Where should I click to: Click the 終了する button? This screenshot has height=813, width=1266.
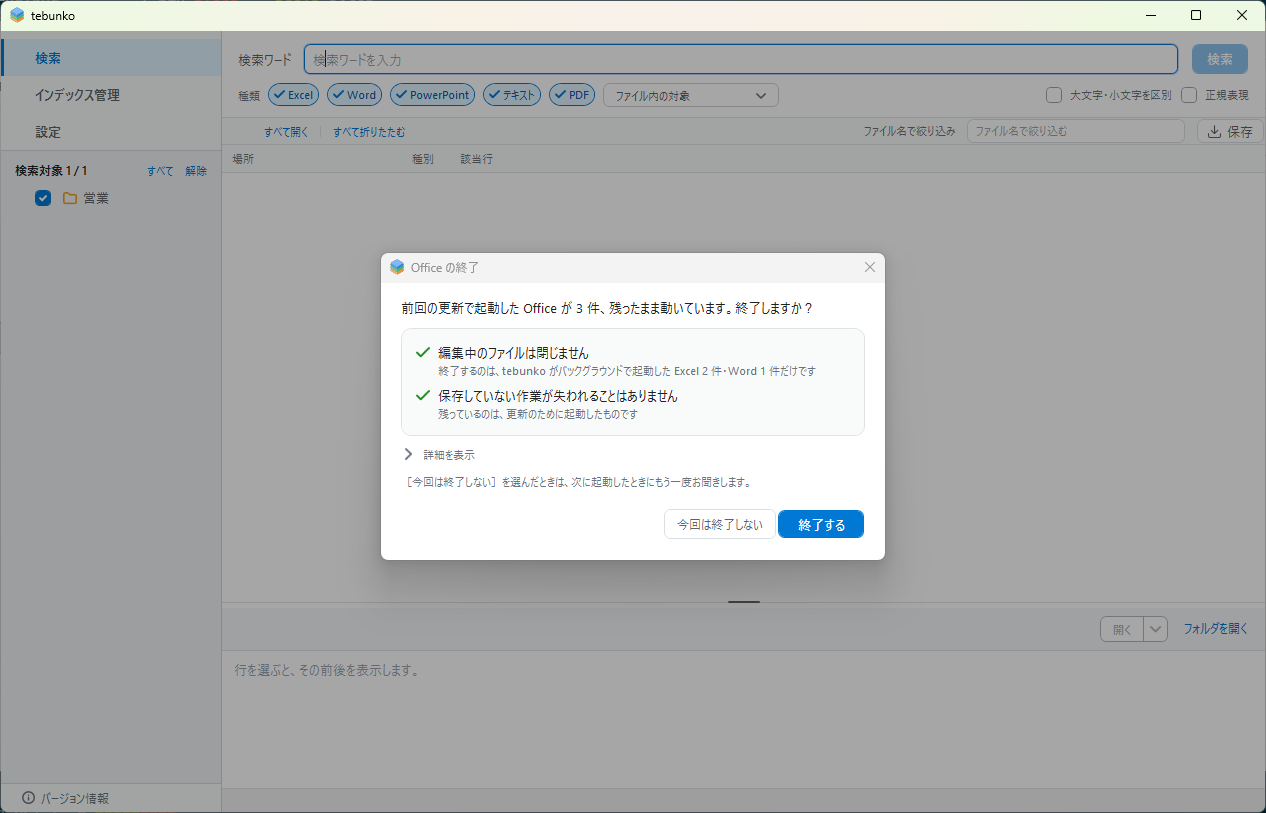point(821,524)
